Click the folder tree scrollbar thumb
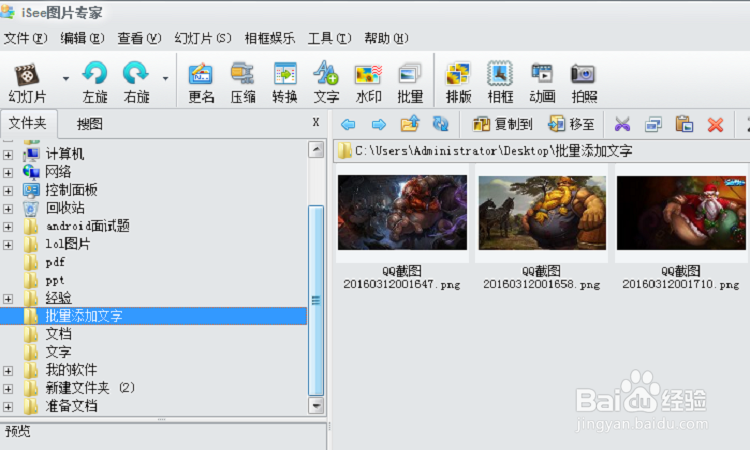Viewport: 750px width, 450px height. tap(316, 300)
